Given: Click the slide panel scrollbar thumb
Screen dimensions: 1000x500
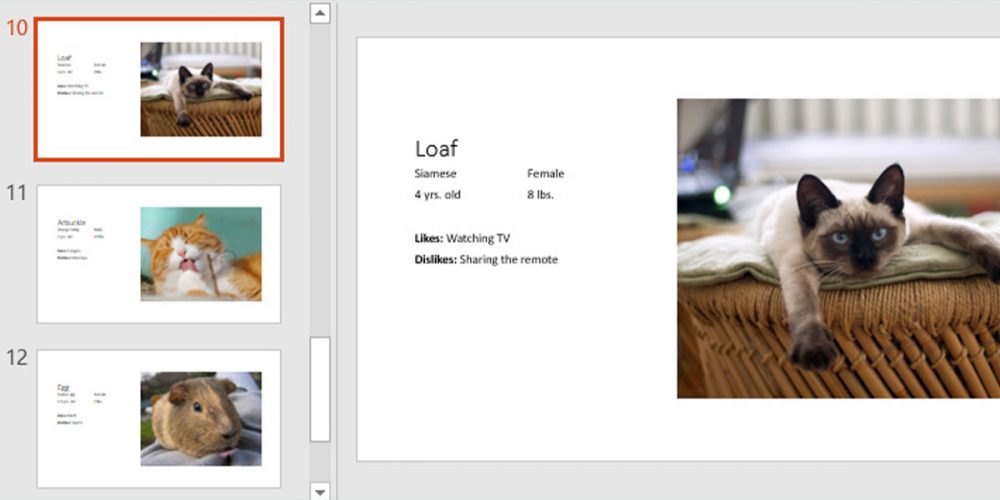Looking at the screenshot, I should [320, 388].
